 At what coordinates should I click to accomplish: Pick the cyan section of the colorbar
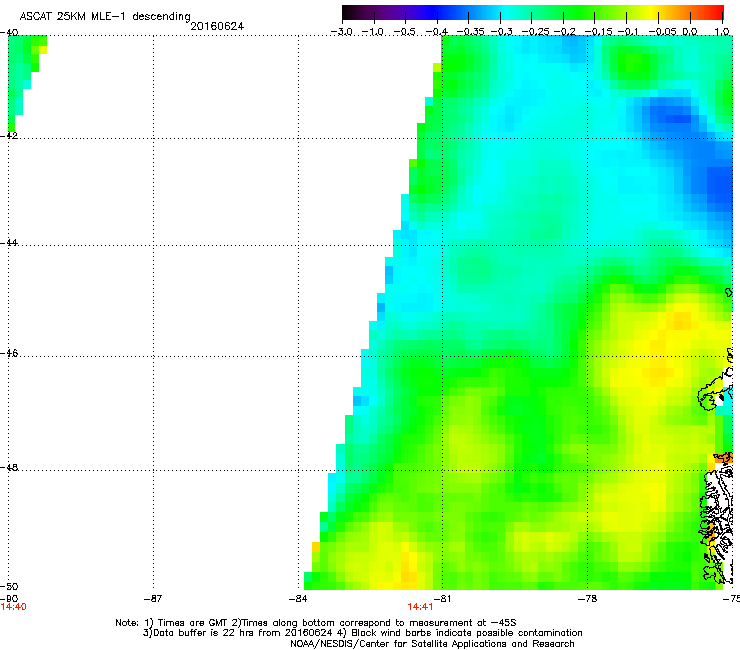pyautogui.click(x=505, y=13)
